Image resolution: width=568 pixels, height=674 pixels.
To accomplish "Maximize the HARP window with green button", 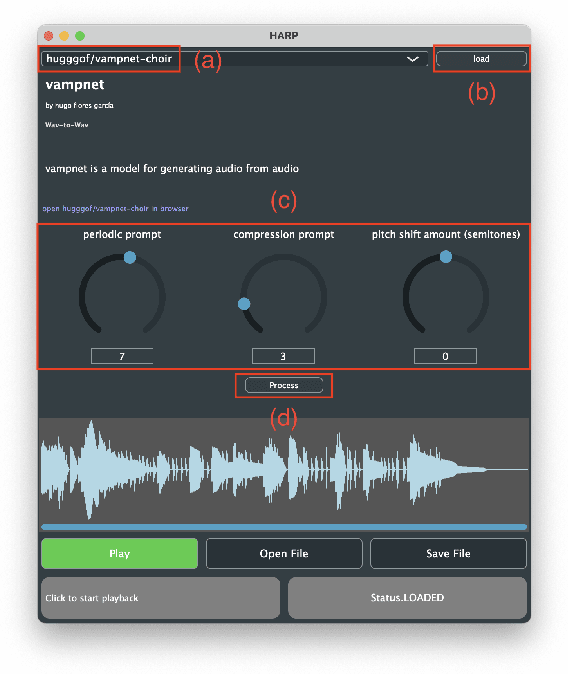I will (80, 36).
